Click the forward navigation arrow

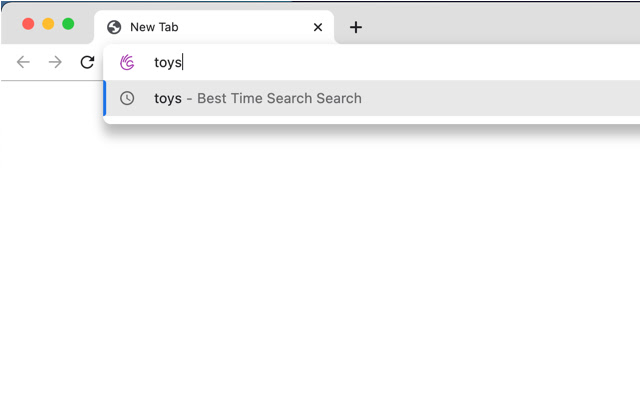coord(55,62)
